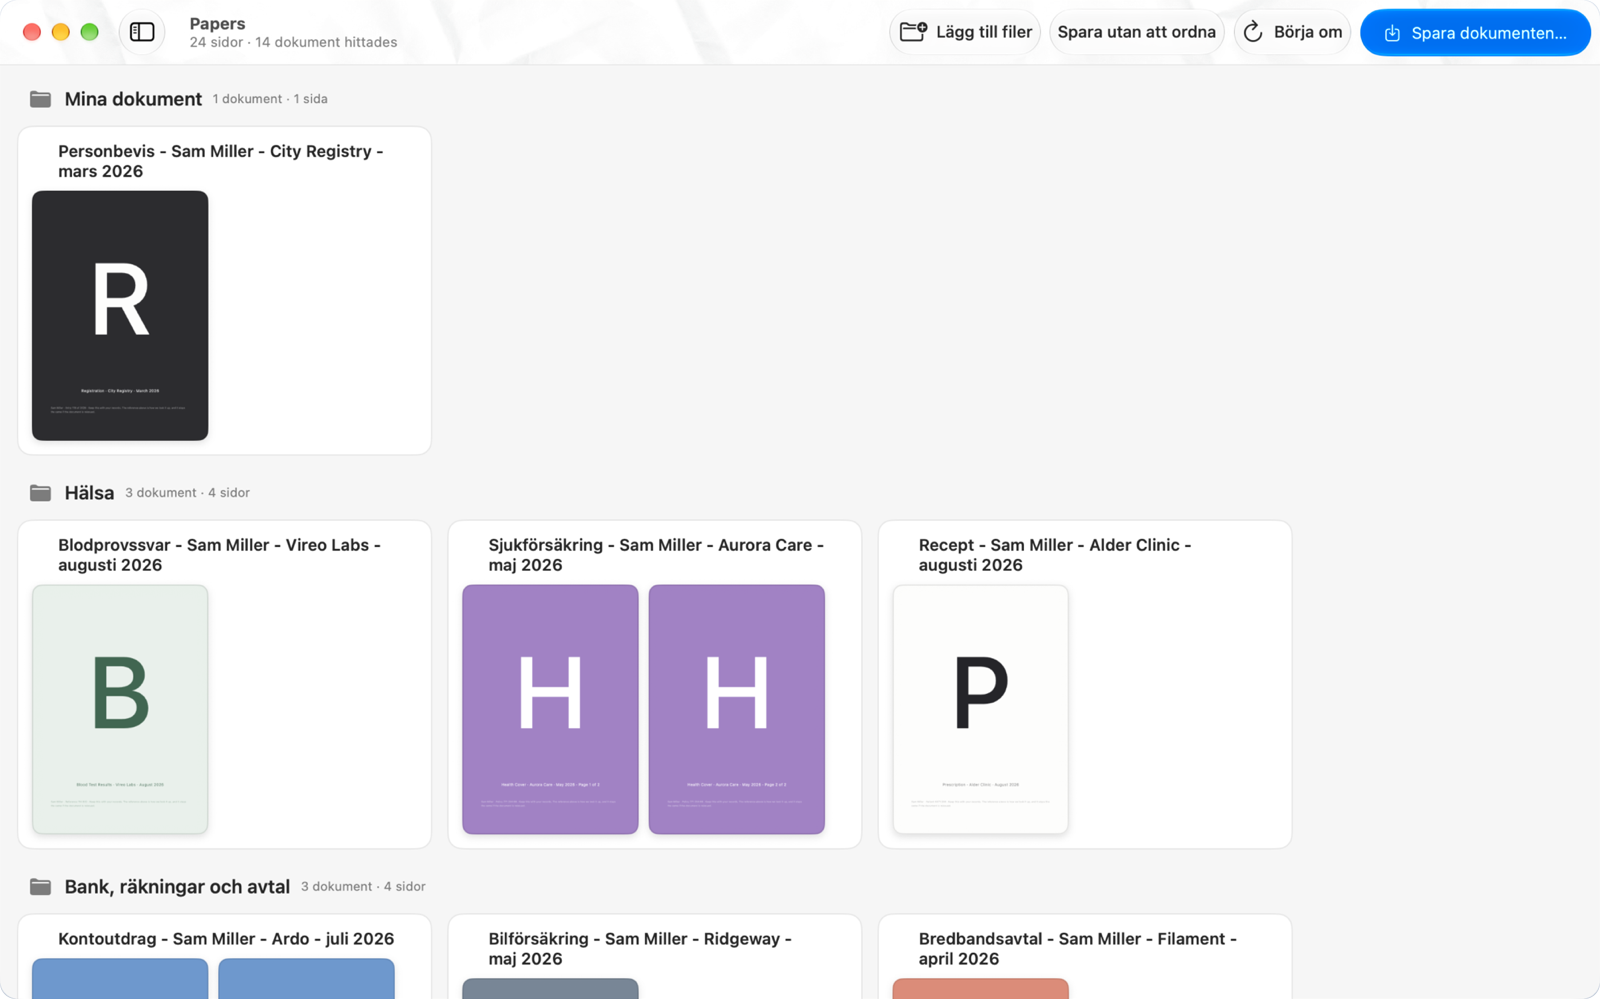Click the Blodprovssvar - Vireo Labs document title
1600x999 pixels.
(x=219, y=555)
